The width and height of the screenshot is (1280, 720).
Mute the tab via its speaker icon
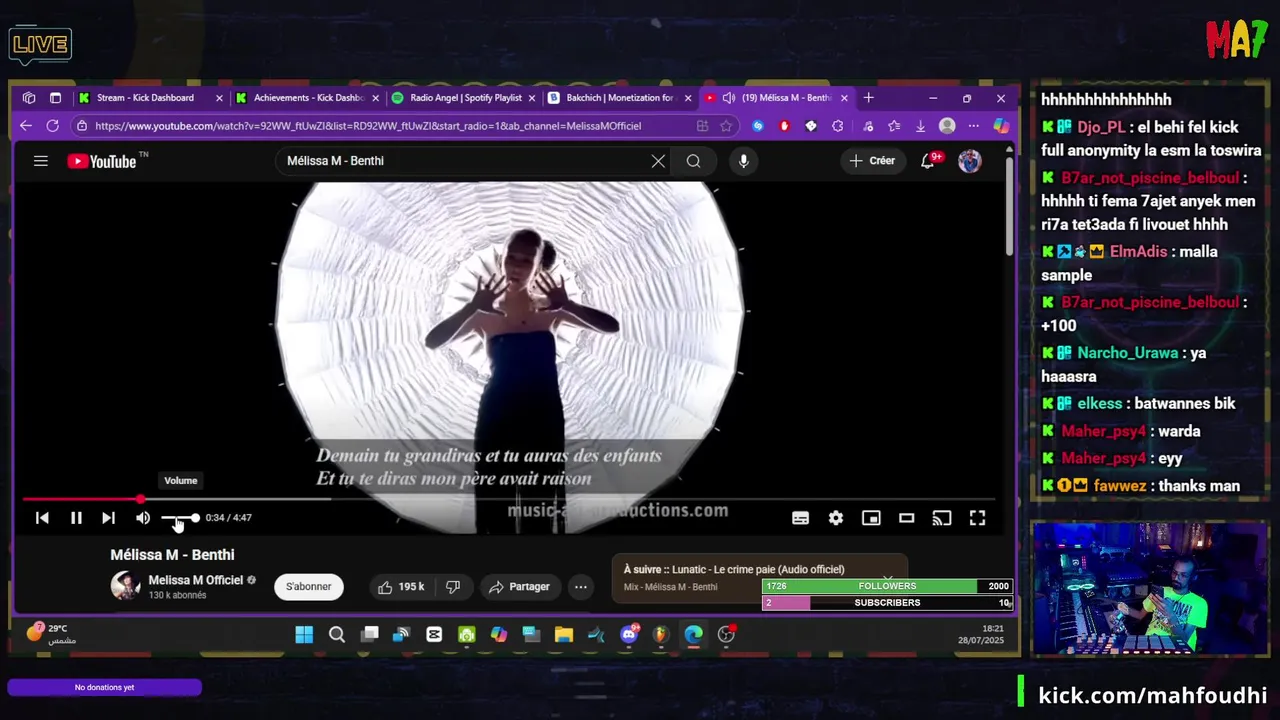(x=729, y=98)
